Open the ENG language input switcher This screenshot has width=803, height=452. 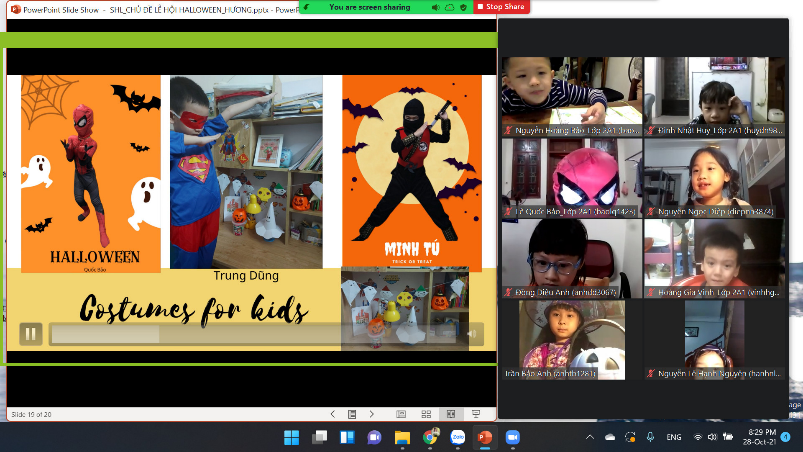pos(674,437)
